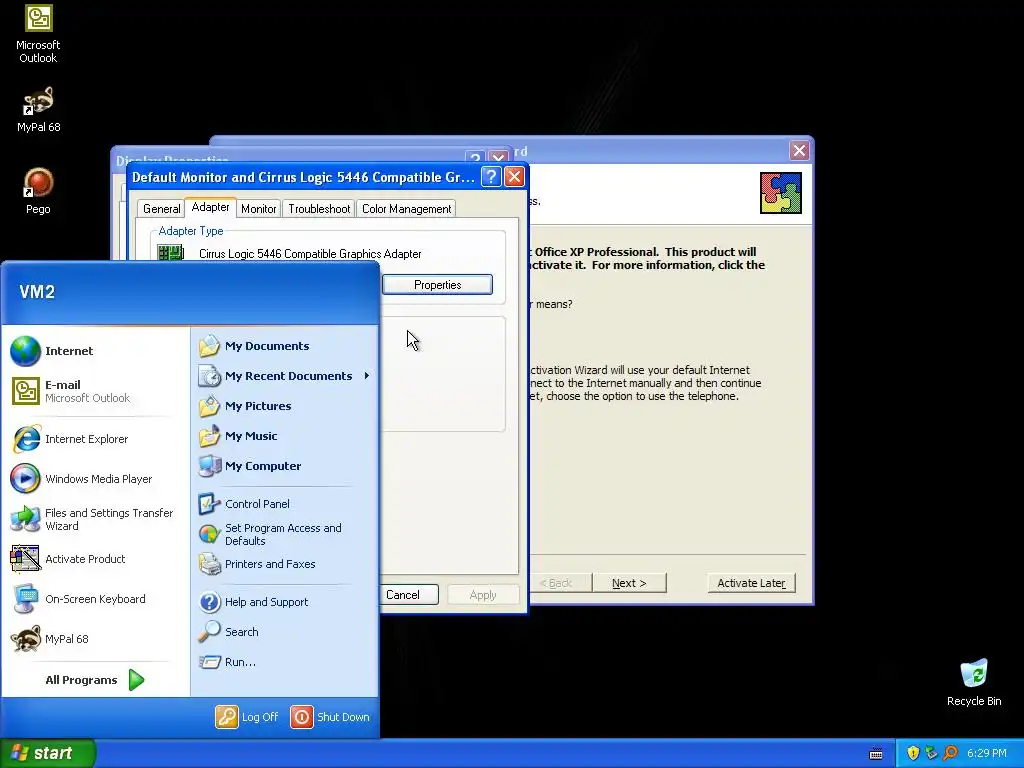Click the help question mark button in adapter dialog
Viewport: 1024px width, 768px height.
tap(491, 176)
